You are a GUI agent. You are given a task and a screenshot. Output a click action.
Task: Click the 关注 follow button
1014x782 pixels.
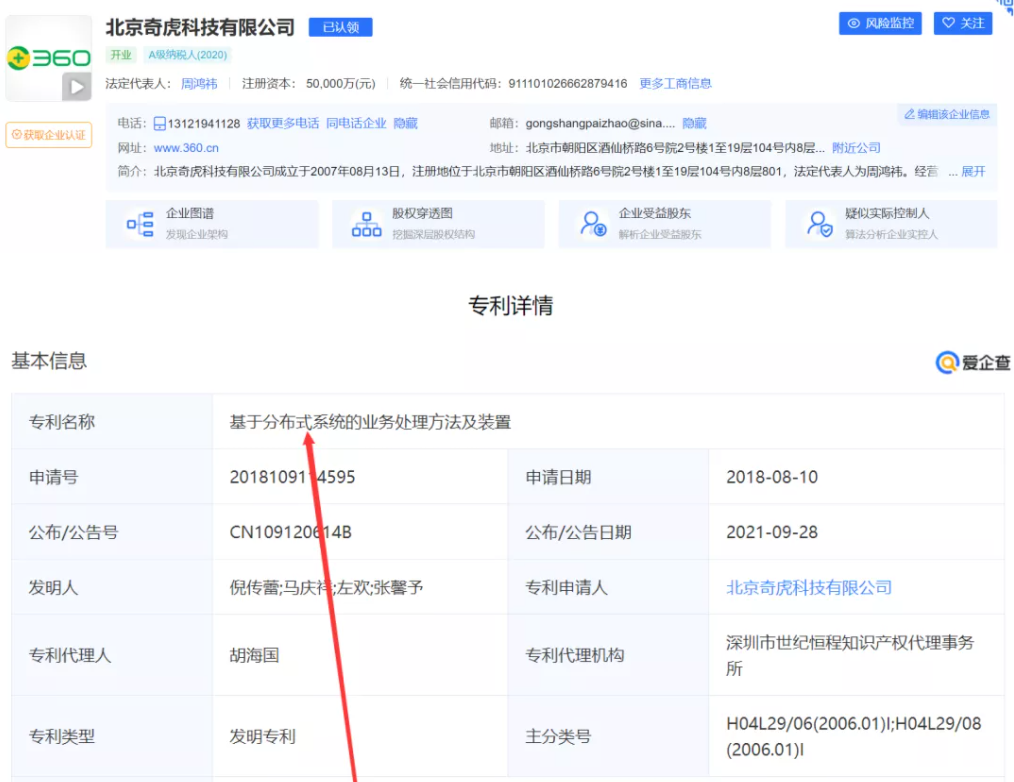point(963,23)
